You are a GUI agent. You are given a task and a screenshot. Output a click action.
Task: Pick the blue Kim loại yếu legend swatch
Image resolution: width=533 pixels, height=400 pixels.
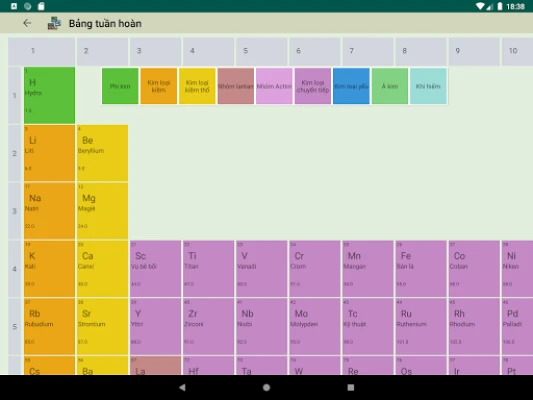tap(351, 86)
